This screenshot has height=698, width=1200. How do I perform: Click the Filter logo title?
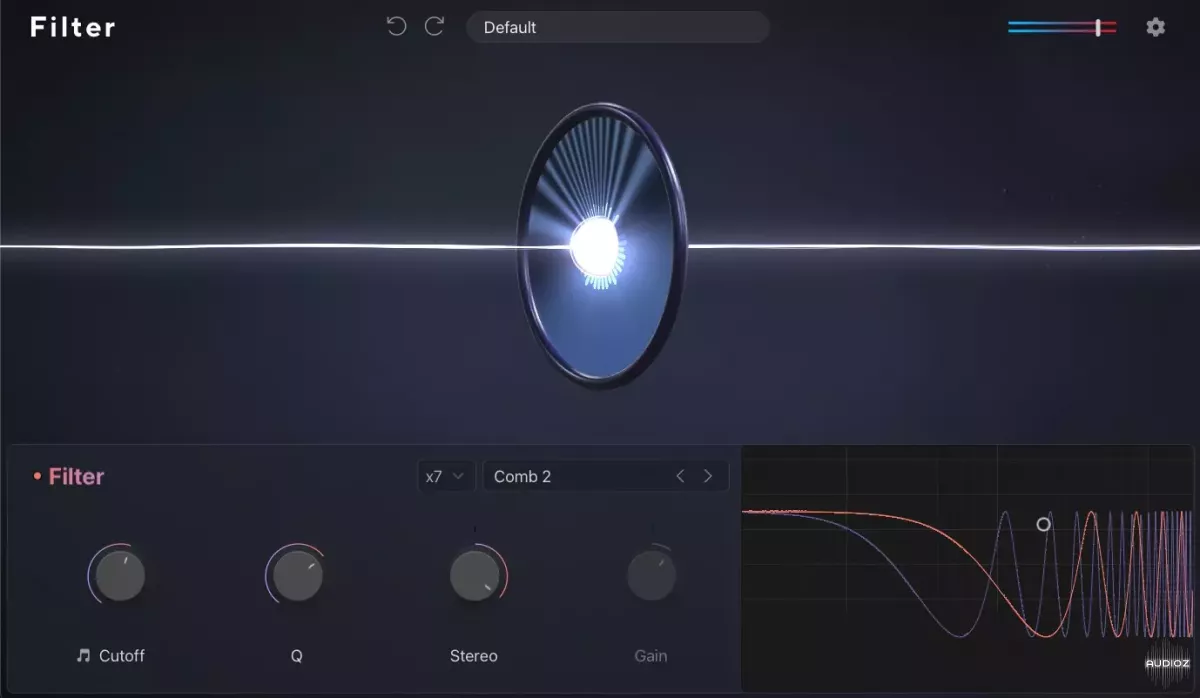click(x=73, y=27)
